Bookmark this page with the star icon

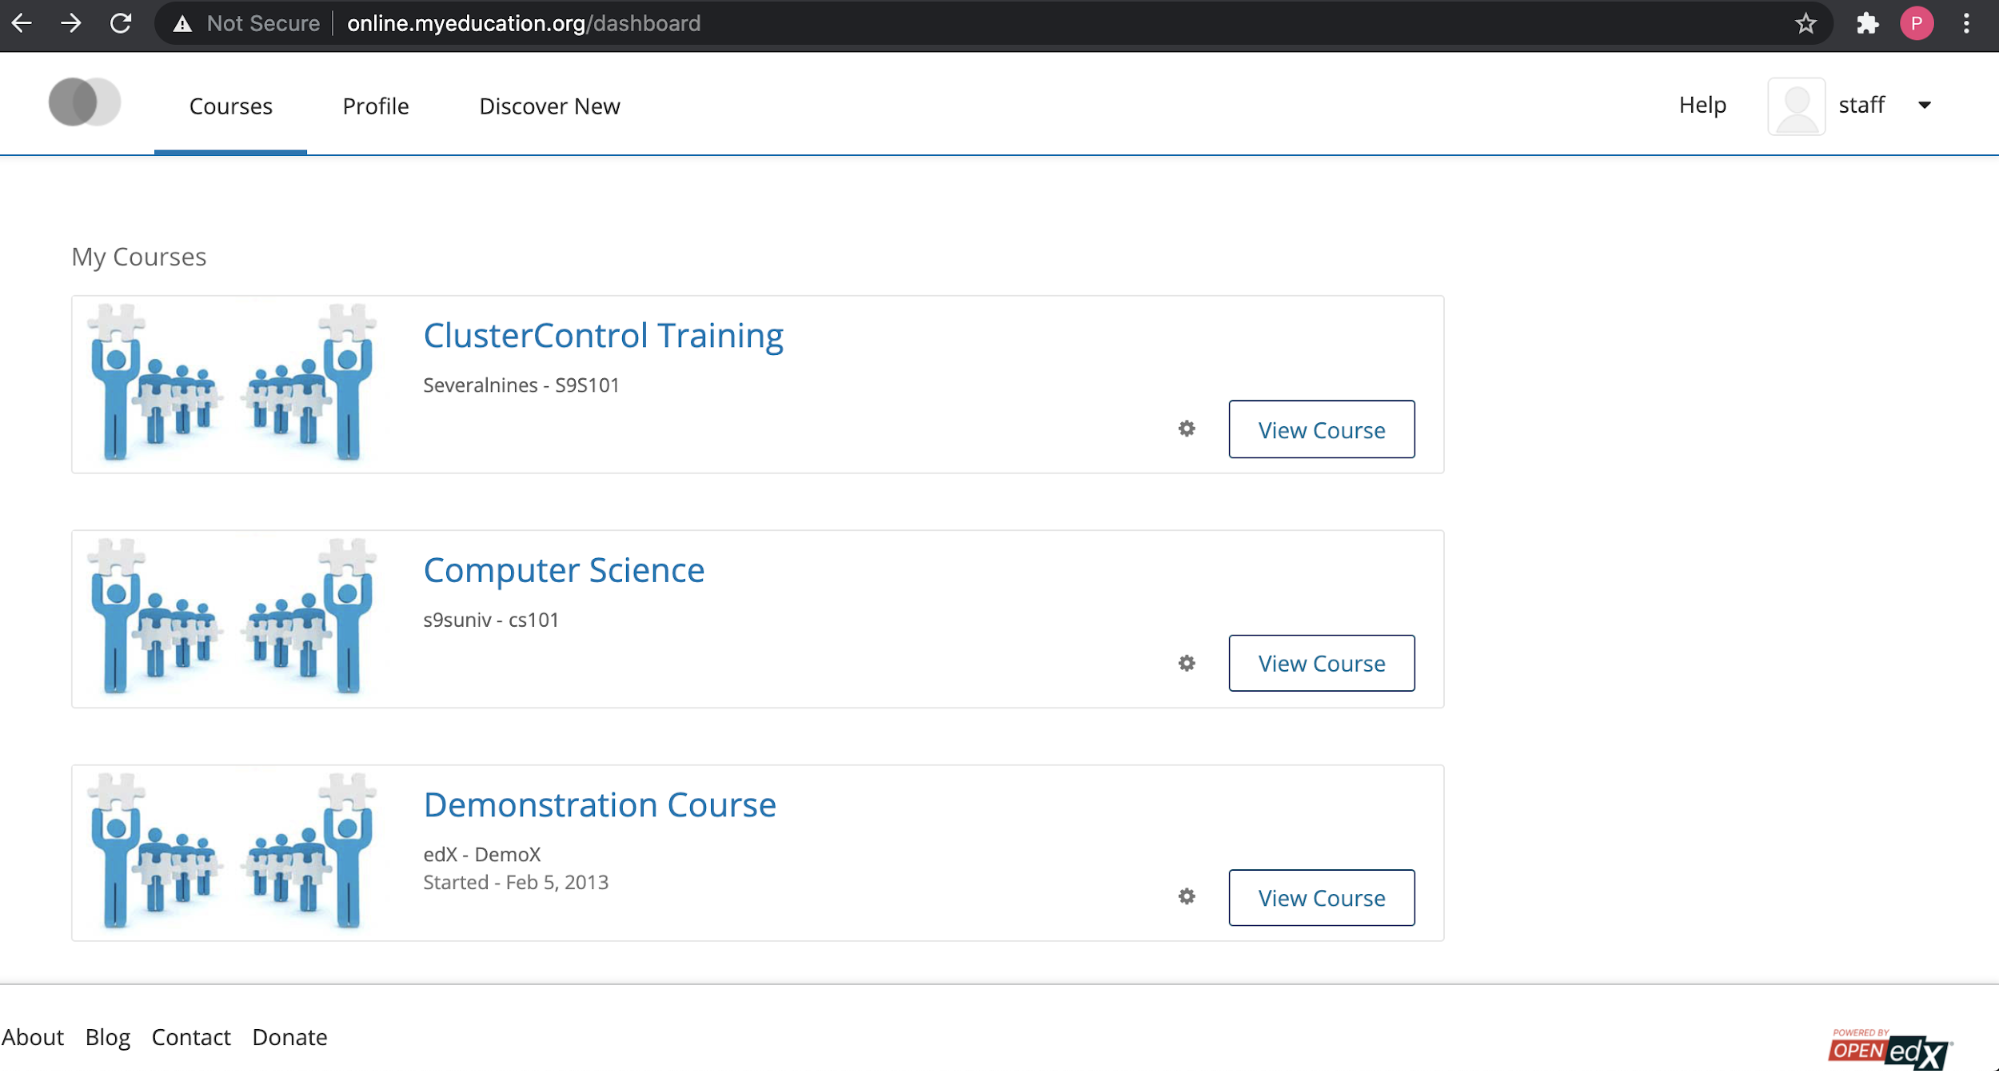coord(1805,23)
